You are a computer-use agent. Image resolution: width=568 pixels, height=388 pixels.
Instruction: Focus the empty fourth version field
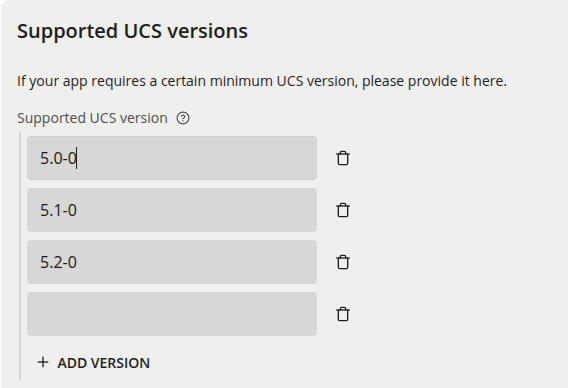tap(172, 314)
